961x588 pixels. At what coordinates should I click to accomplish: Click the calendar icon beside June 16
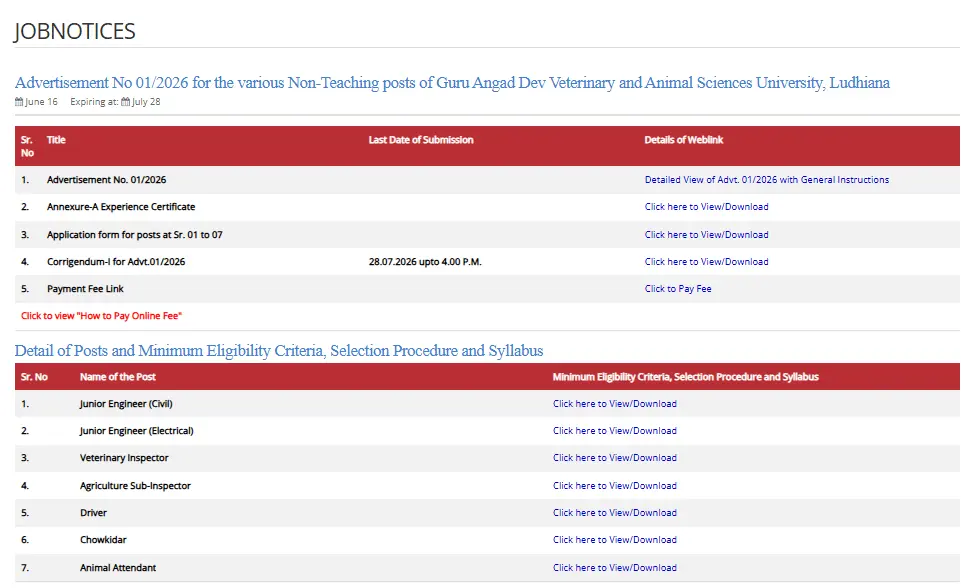pyautogui.click(x=19, y=102)
